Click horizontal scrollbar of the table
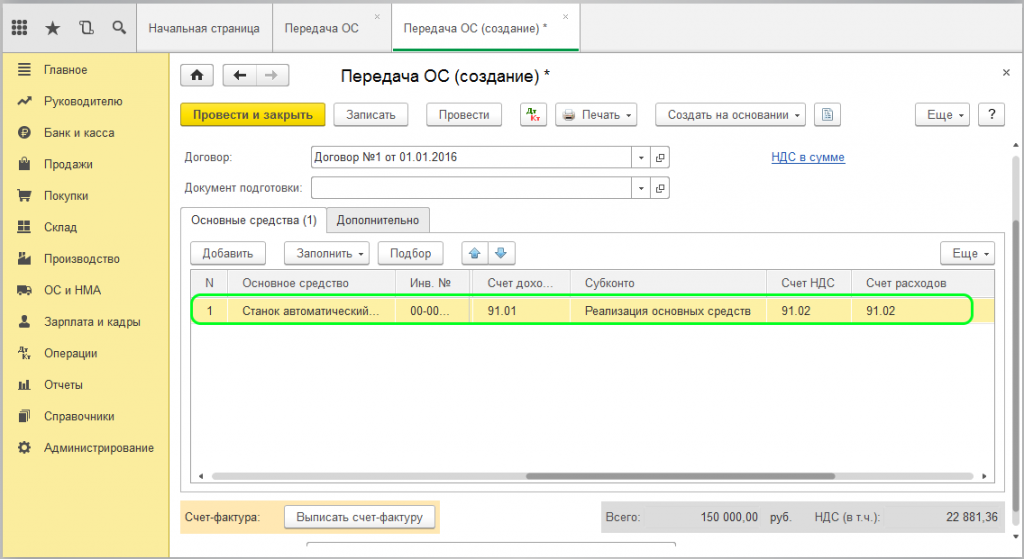 [680, 476]
